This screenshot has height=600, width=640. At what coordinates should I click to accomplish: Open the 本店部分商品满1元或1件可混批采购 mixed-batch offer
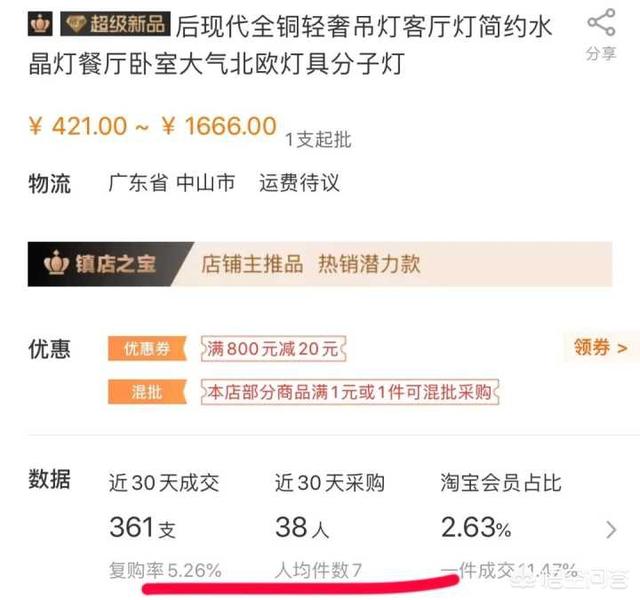click(350, 392)
